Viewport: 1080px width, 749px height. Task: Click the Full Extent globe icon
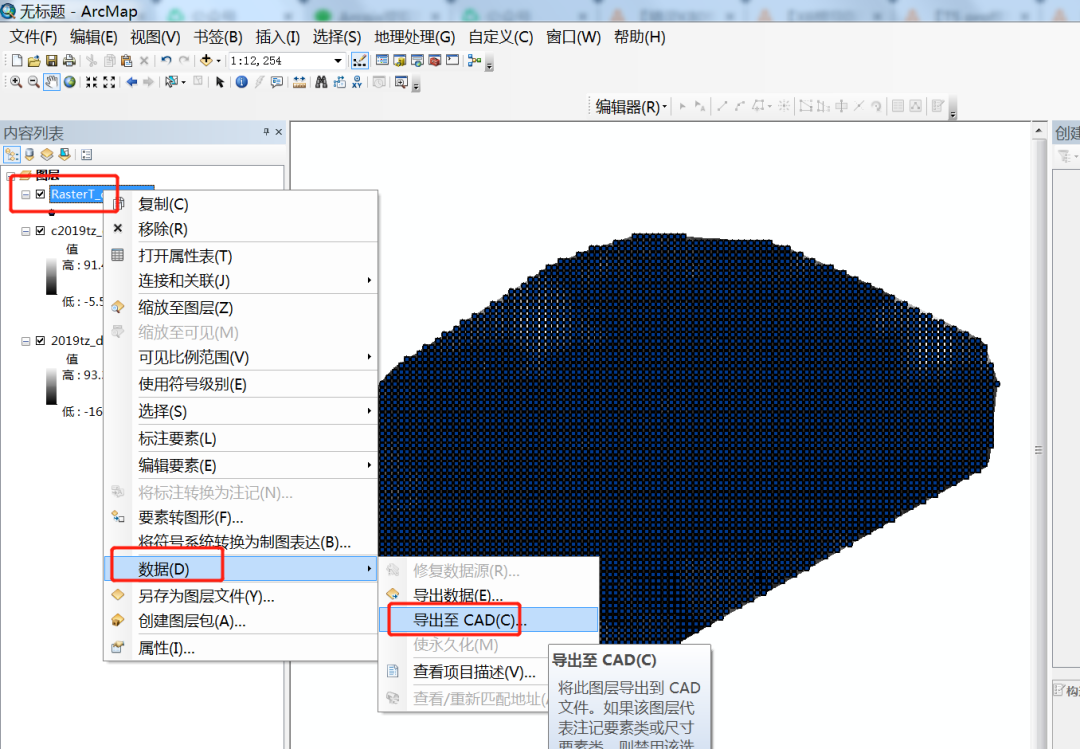(69, 82)
